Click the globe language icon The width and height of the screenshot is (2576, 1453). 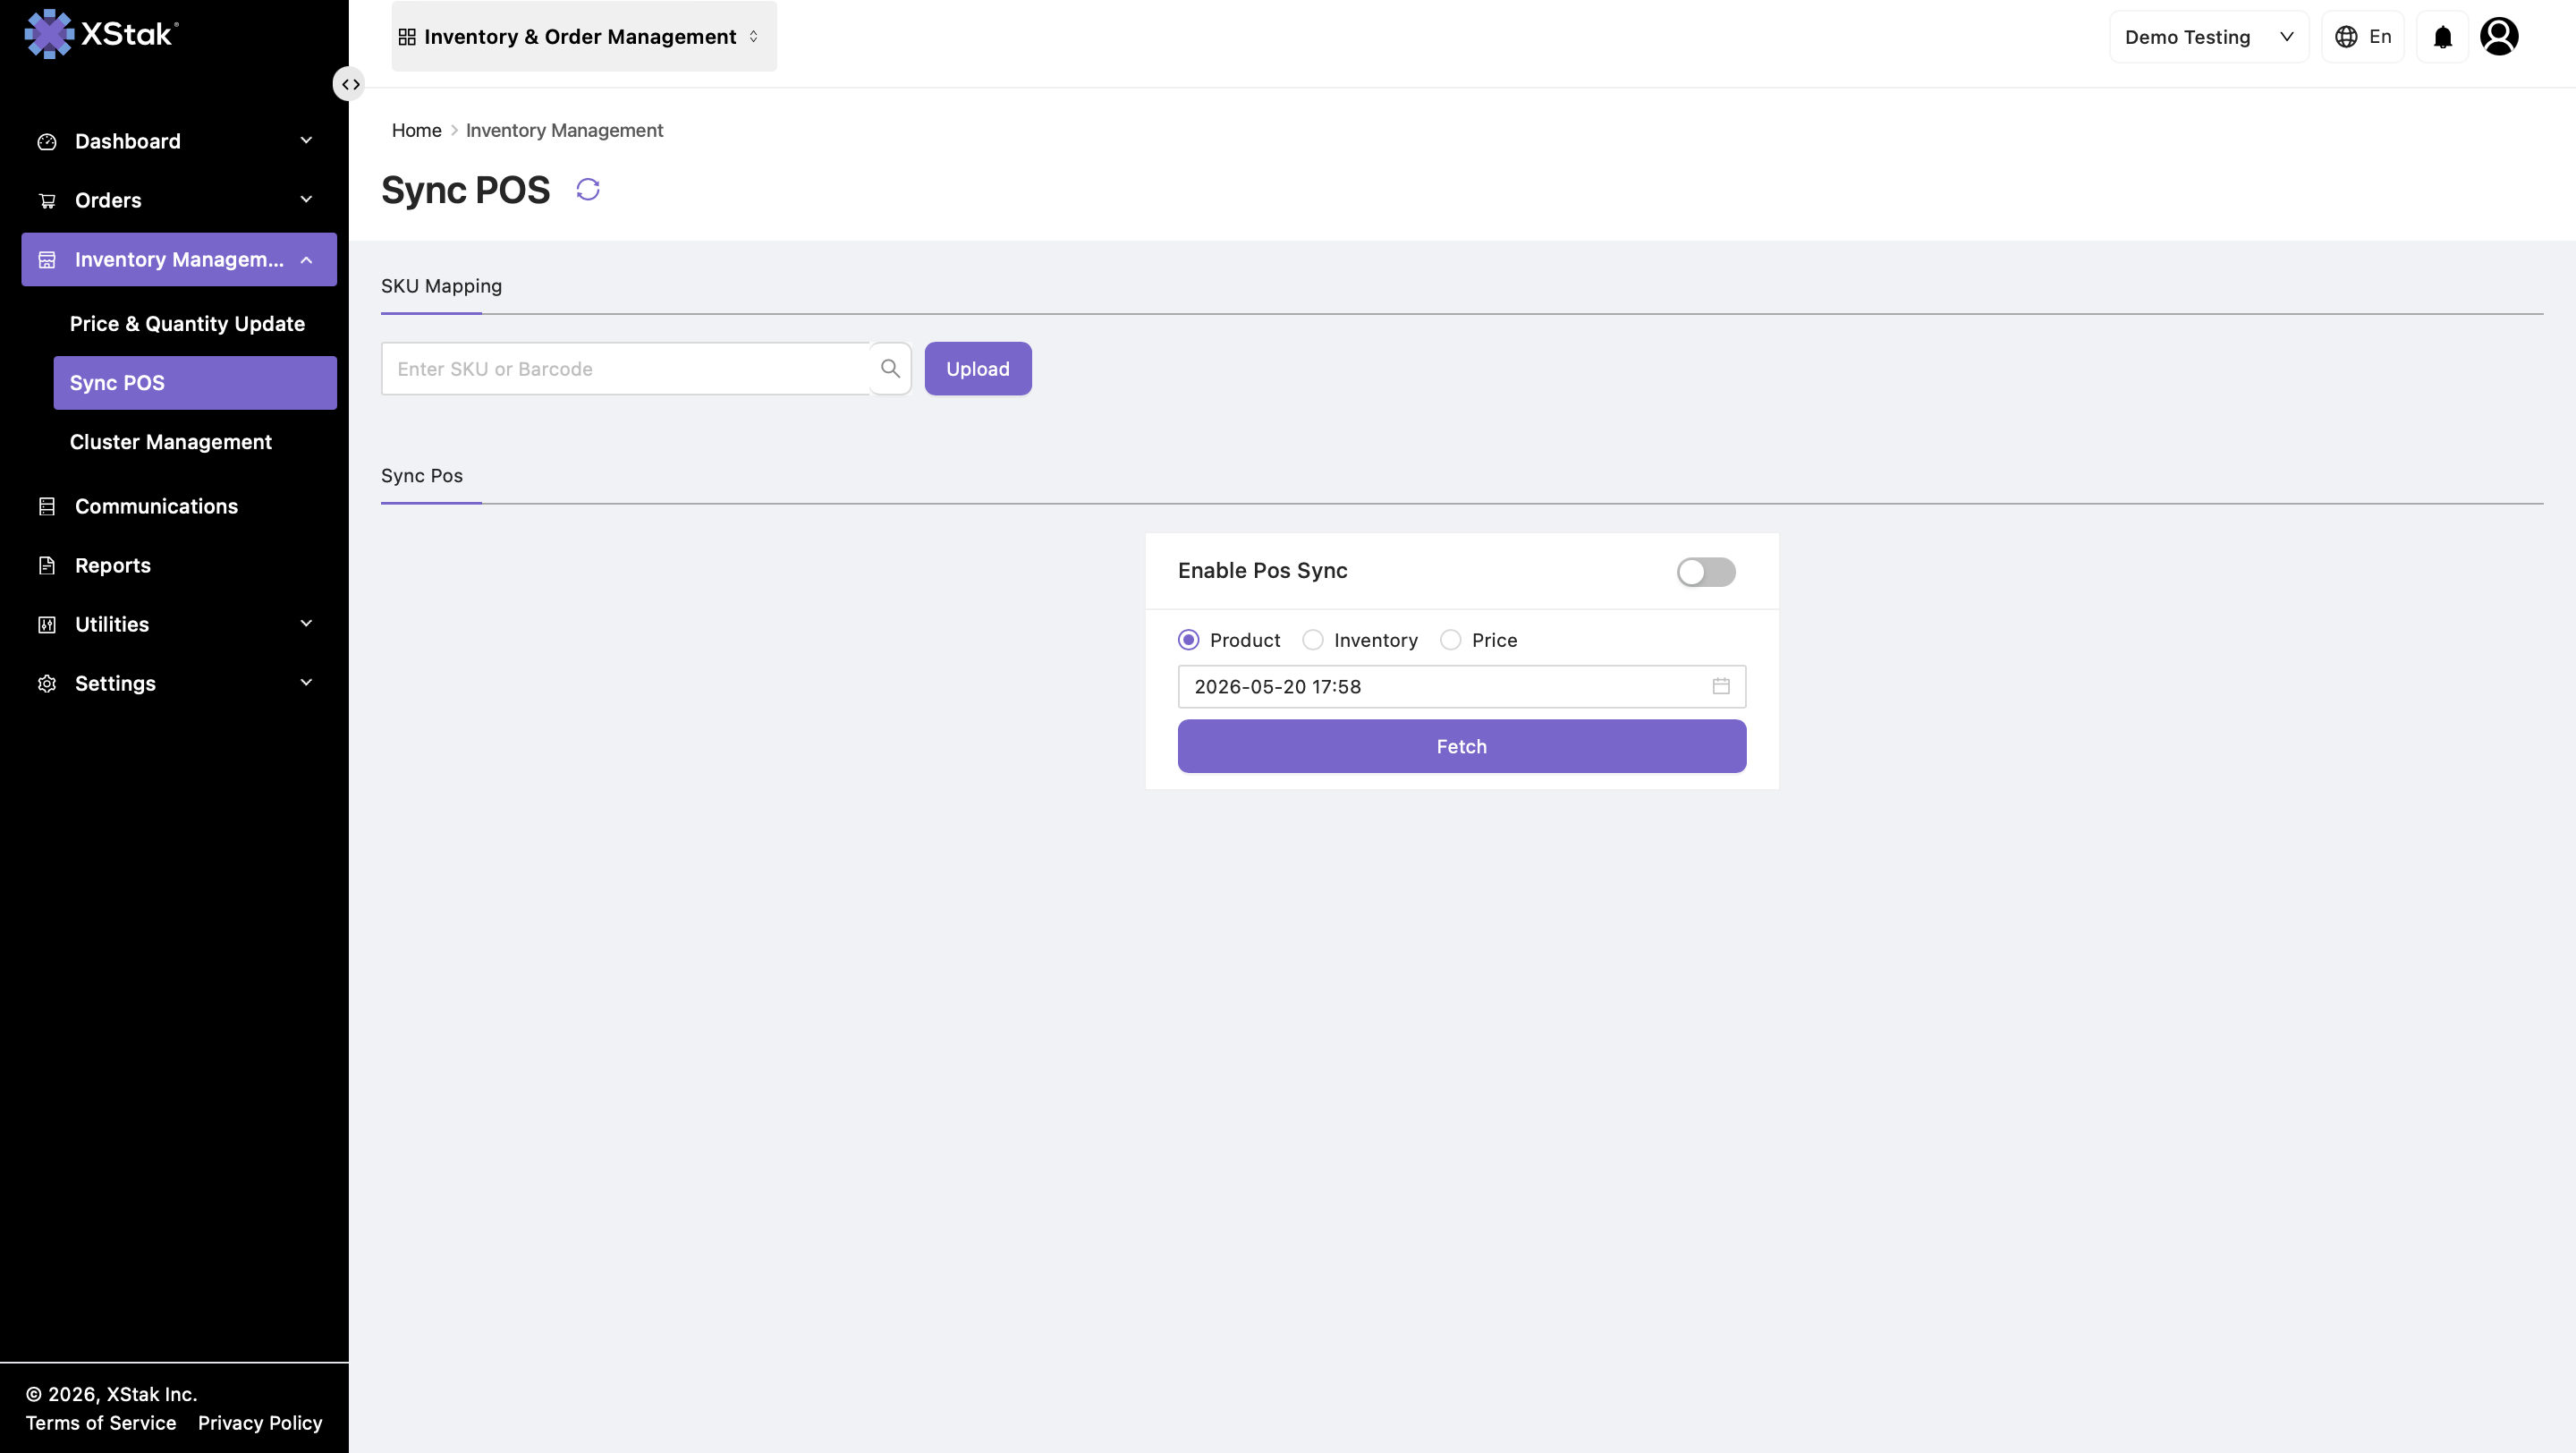[x=2346, y=37]
